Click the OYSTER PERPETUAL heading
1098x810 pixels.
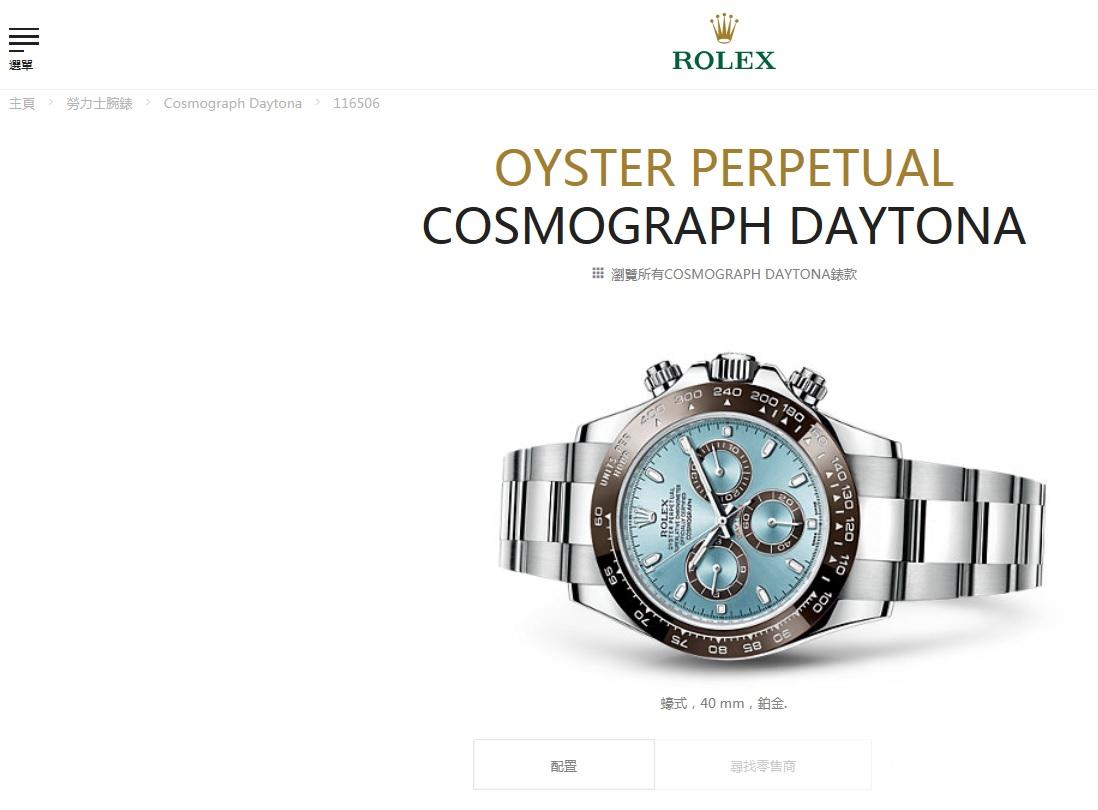pyautogui.click(x=724, y=168)
